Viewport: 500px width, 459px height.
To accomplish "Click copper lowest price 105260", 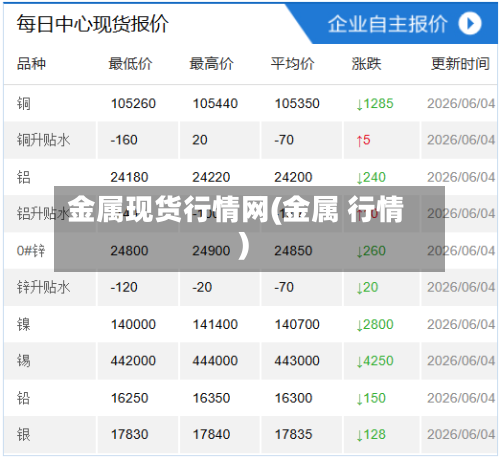I will (x=133, y=103).
